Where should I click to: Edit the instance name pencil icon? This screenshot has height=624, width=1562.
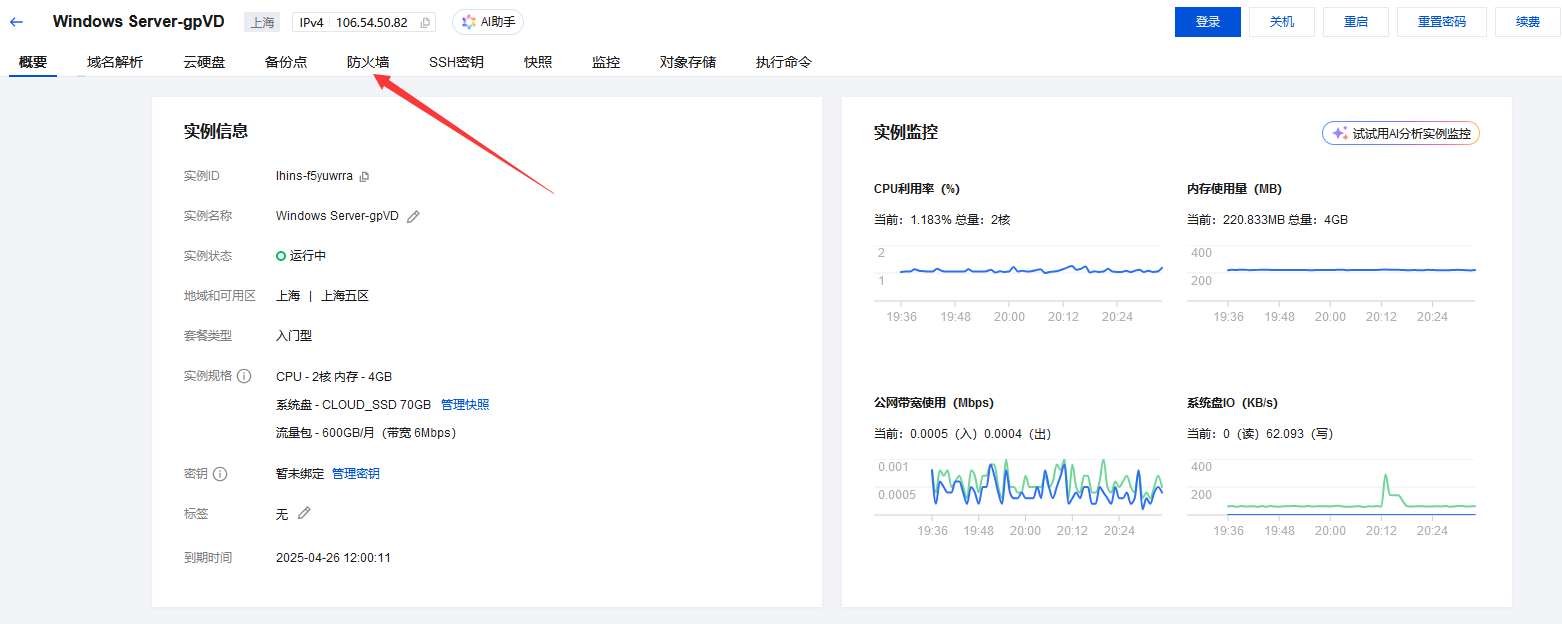coord(413,216)
